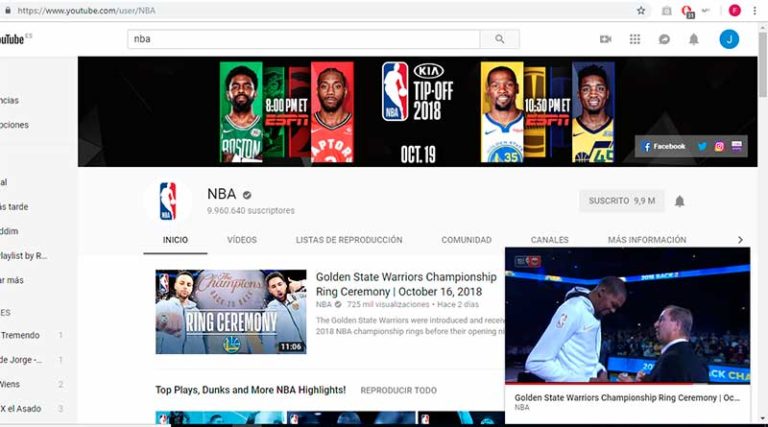This screenshot has height=427, width=768.
Task: Open NBA Facebook link in banner
Action: click(x=664, y=146)
